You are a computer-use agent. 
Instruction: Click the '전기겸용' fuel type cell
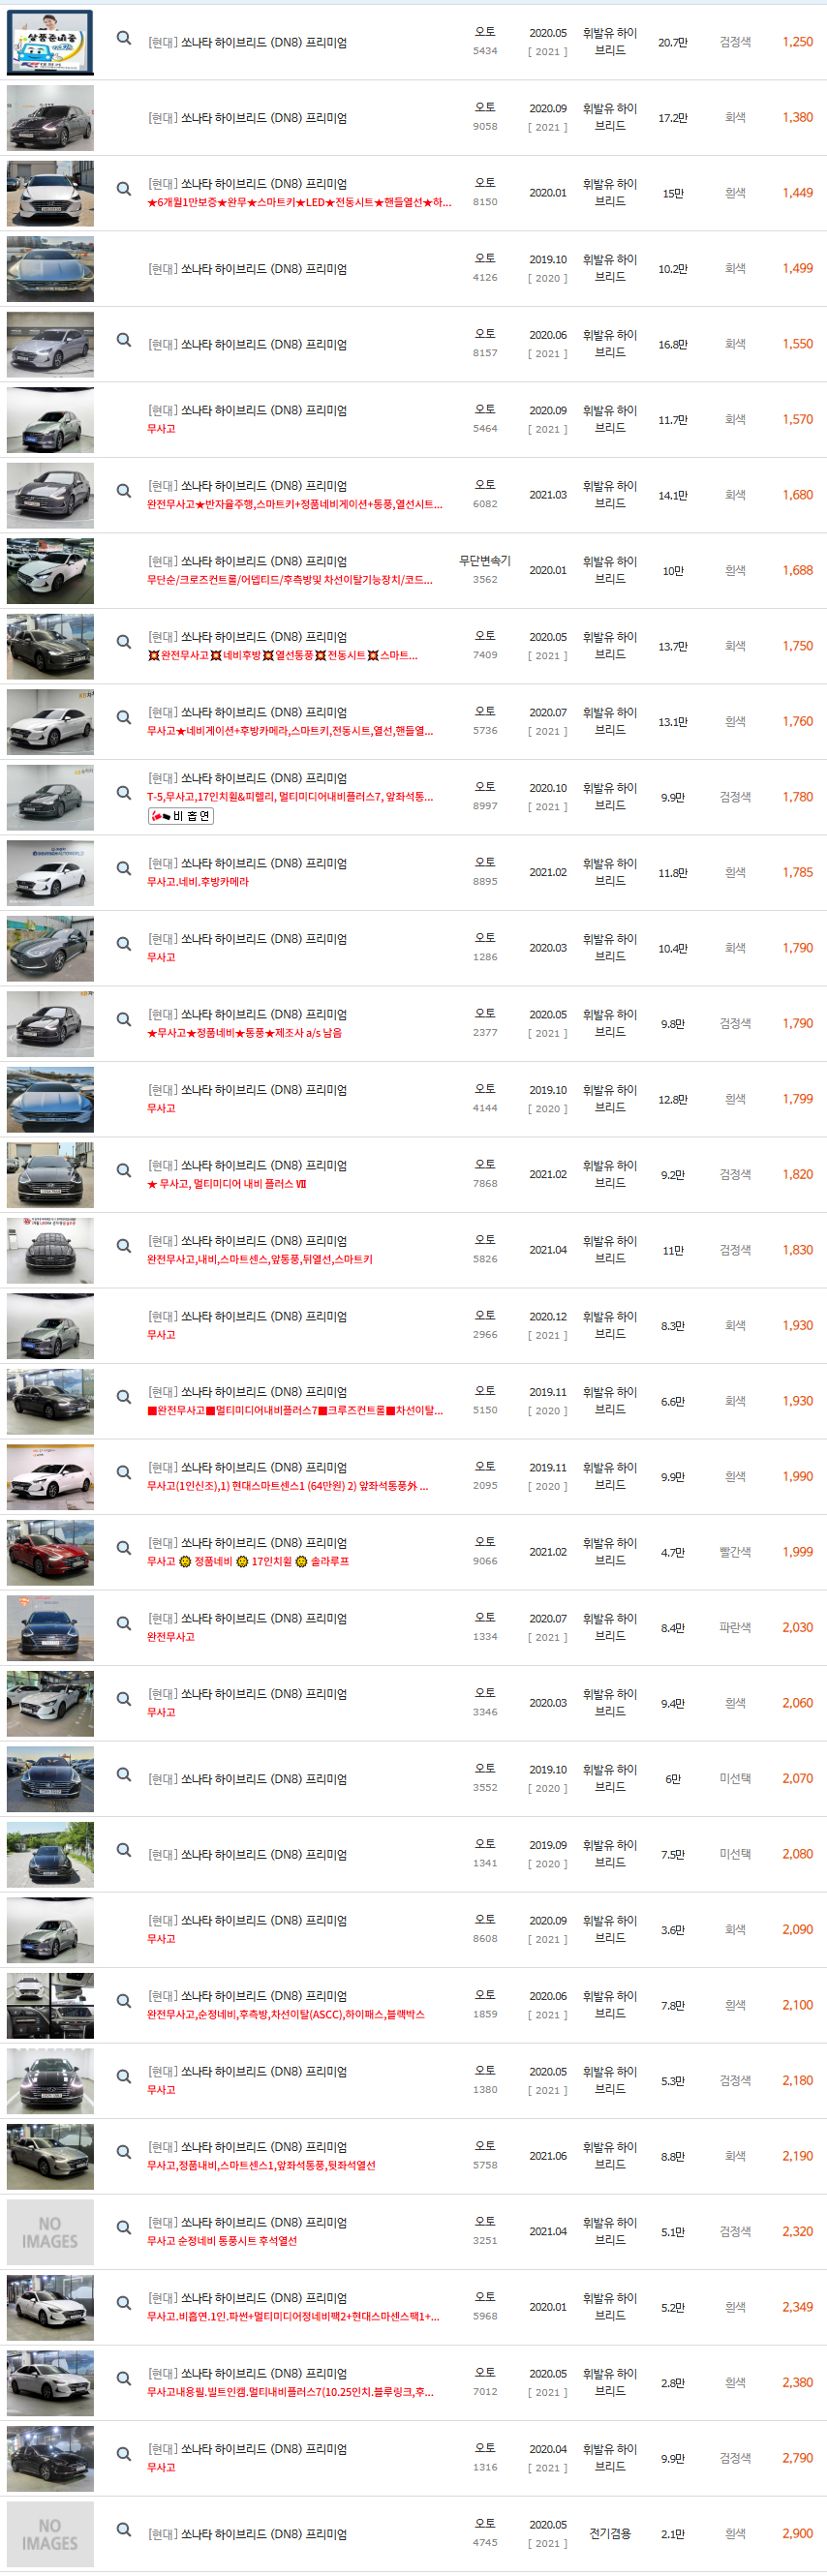pyautogui.click(x=610, y=2534)
